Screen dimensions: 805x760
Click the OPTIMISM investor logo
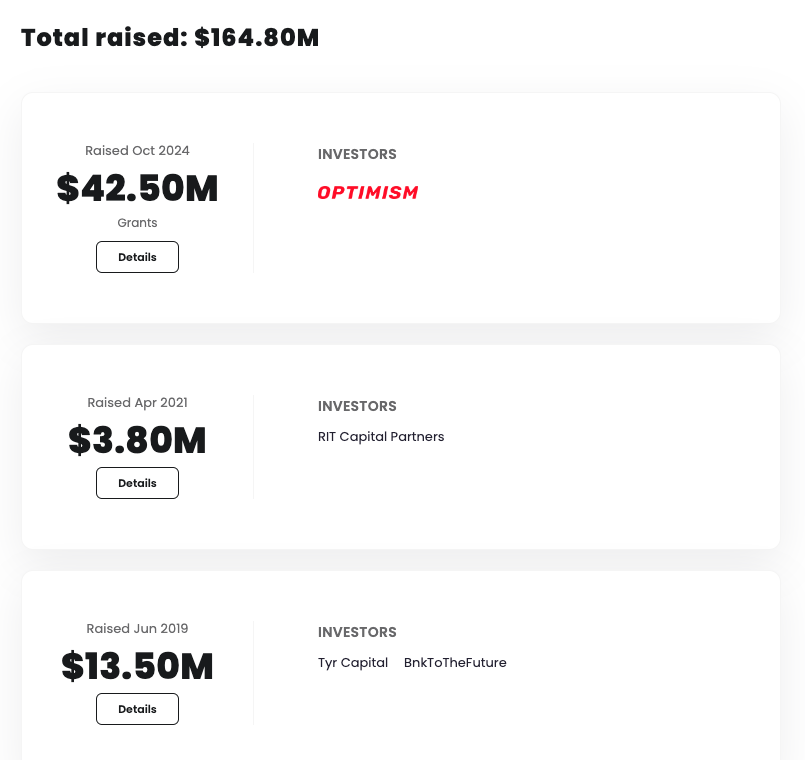click(x=367, y=192)
